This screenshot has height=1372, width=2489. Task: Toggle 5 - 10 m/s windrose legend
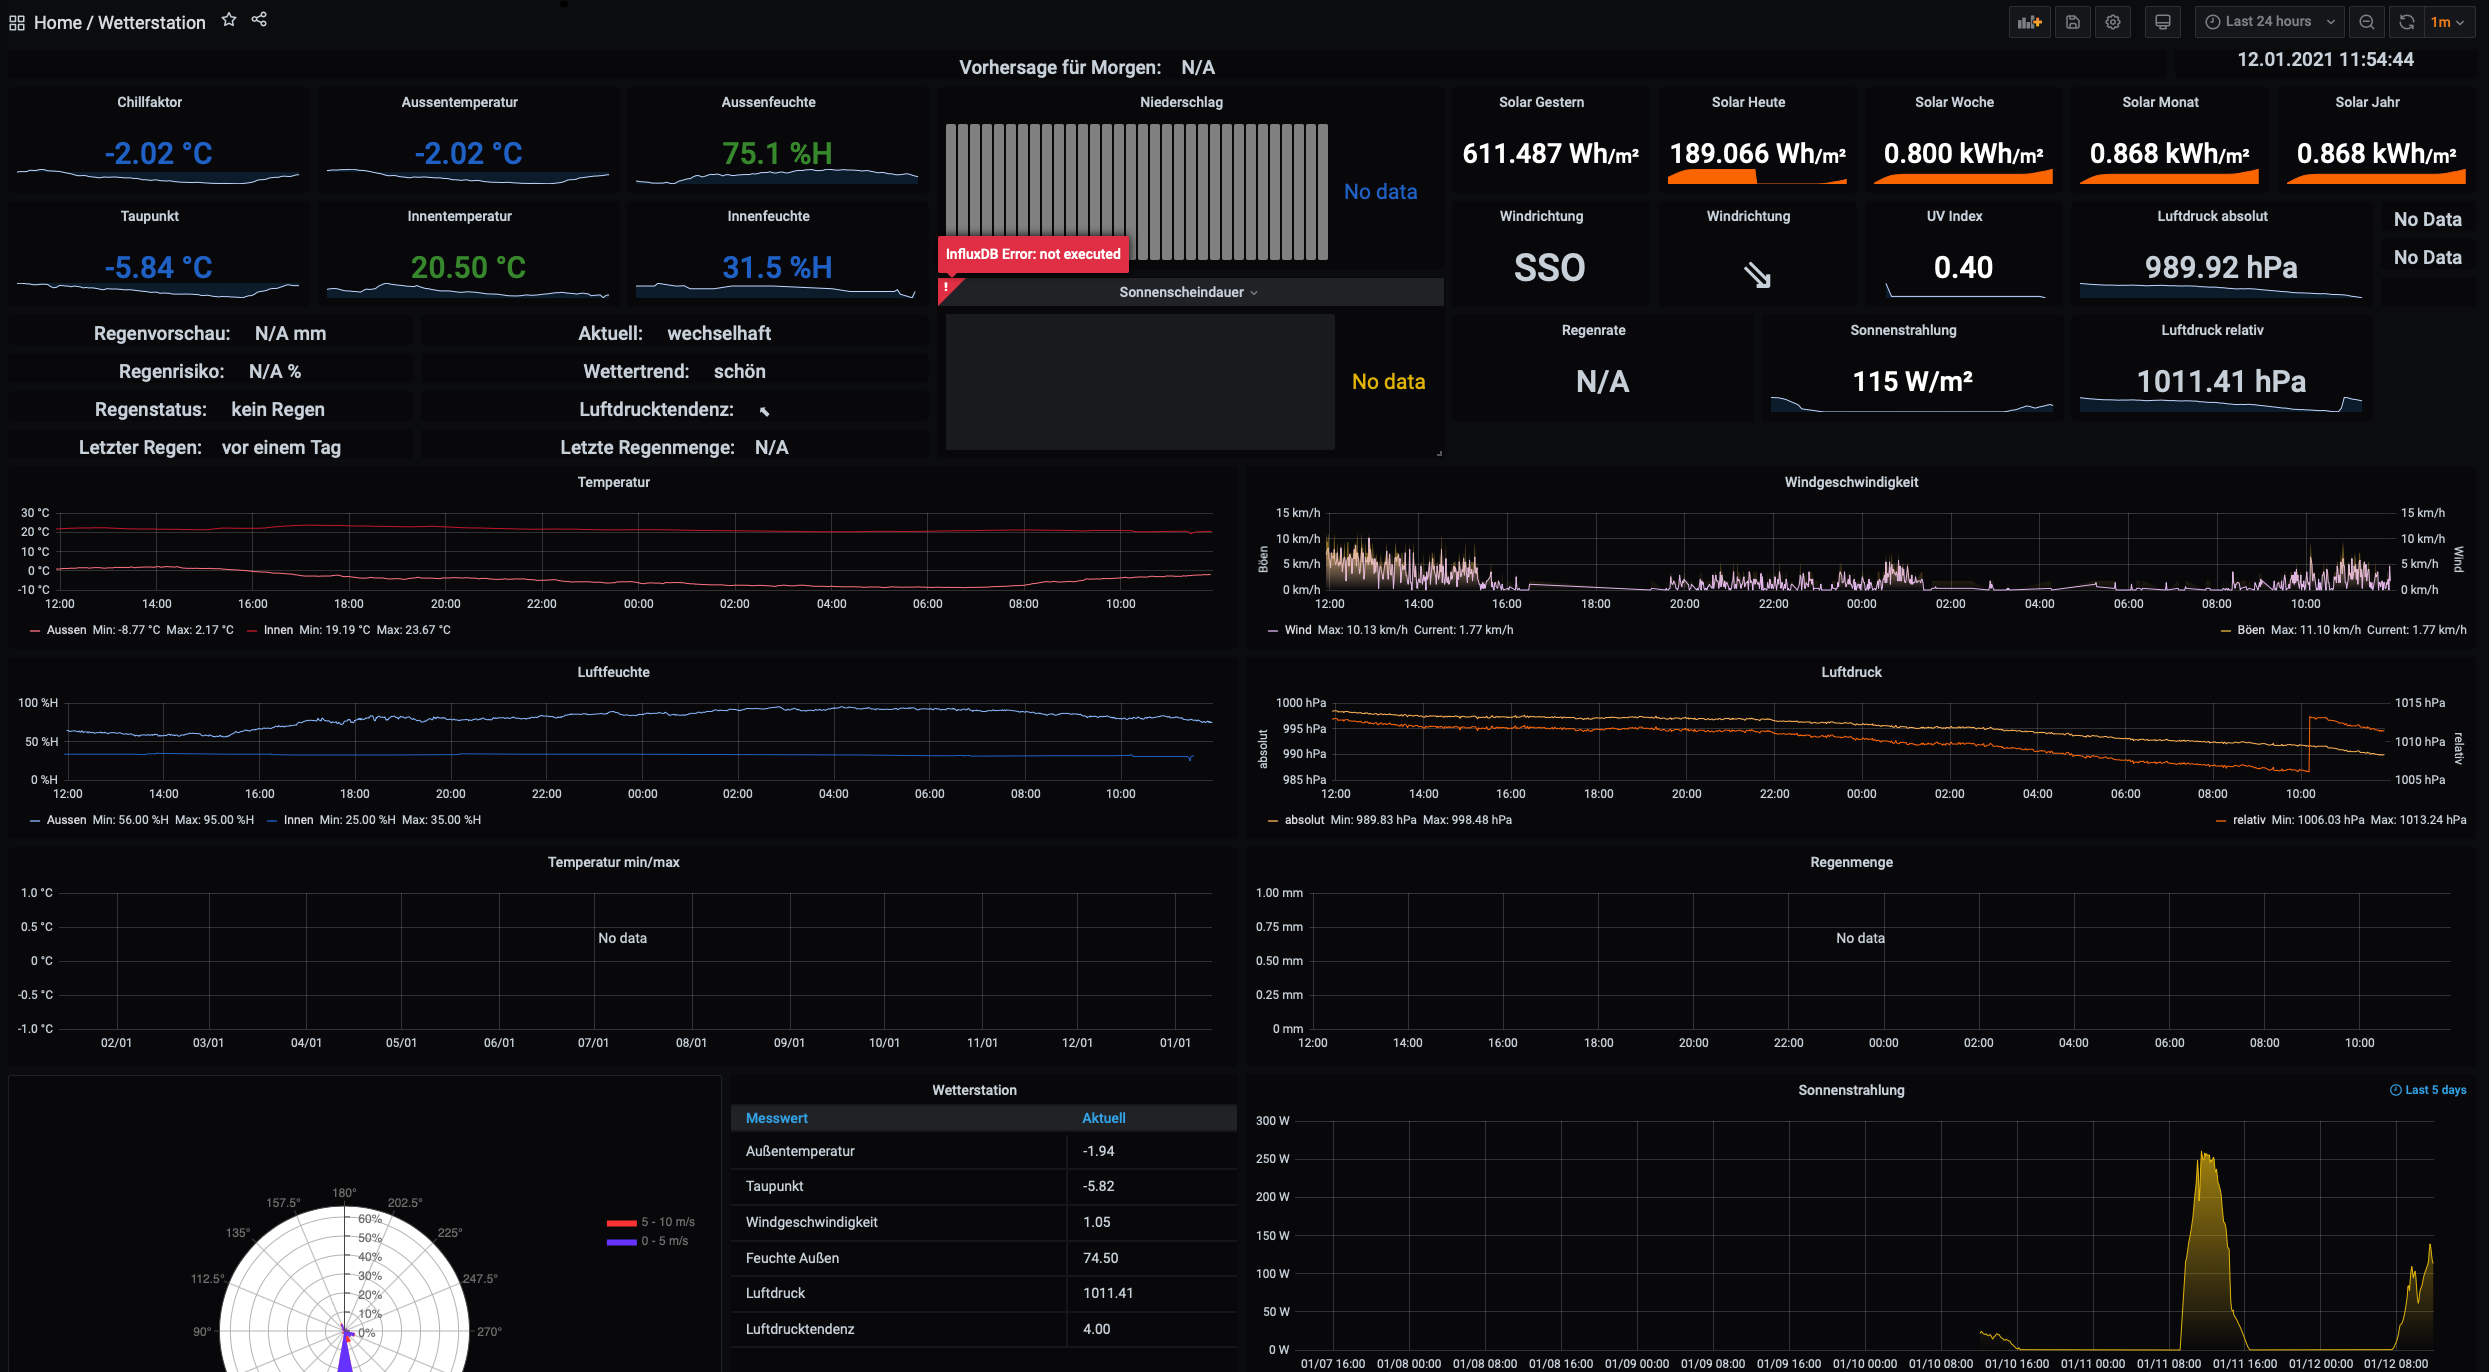point(668,1222)
